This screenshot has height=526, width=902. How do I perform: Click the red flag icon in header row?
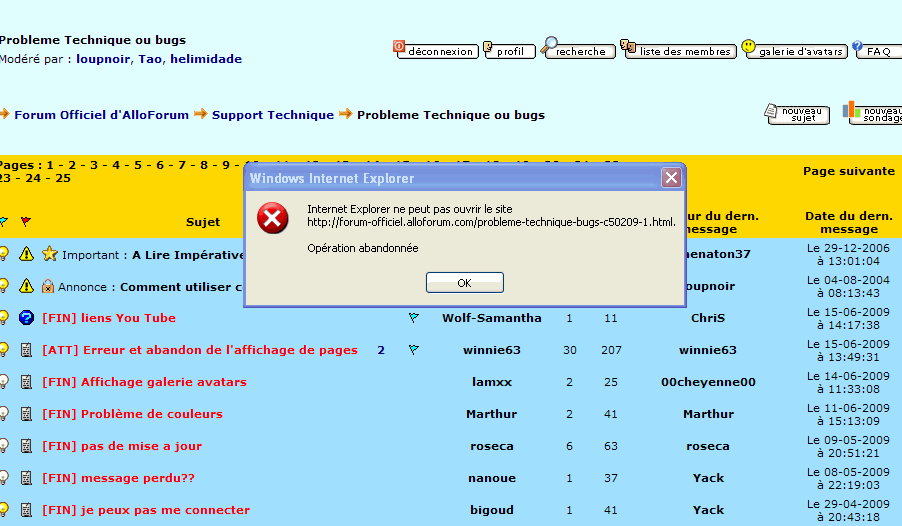25,222
